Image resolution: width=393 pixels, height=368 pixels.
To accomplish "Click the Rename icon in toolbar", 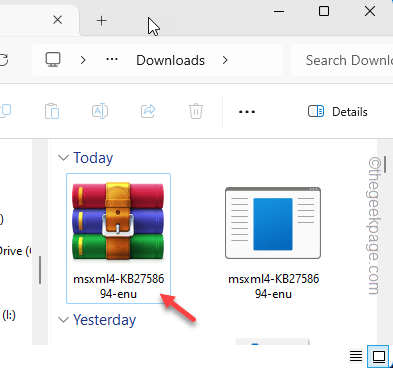I will coord(100,111).
